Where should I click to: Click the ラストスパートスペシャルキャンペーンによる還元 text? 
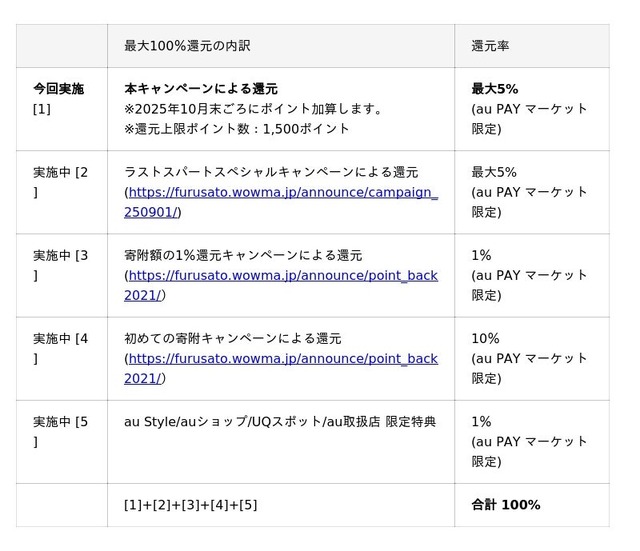click(x=271, y=172)
